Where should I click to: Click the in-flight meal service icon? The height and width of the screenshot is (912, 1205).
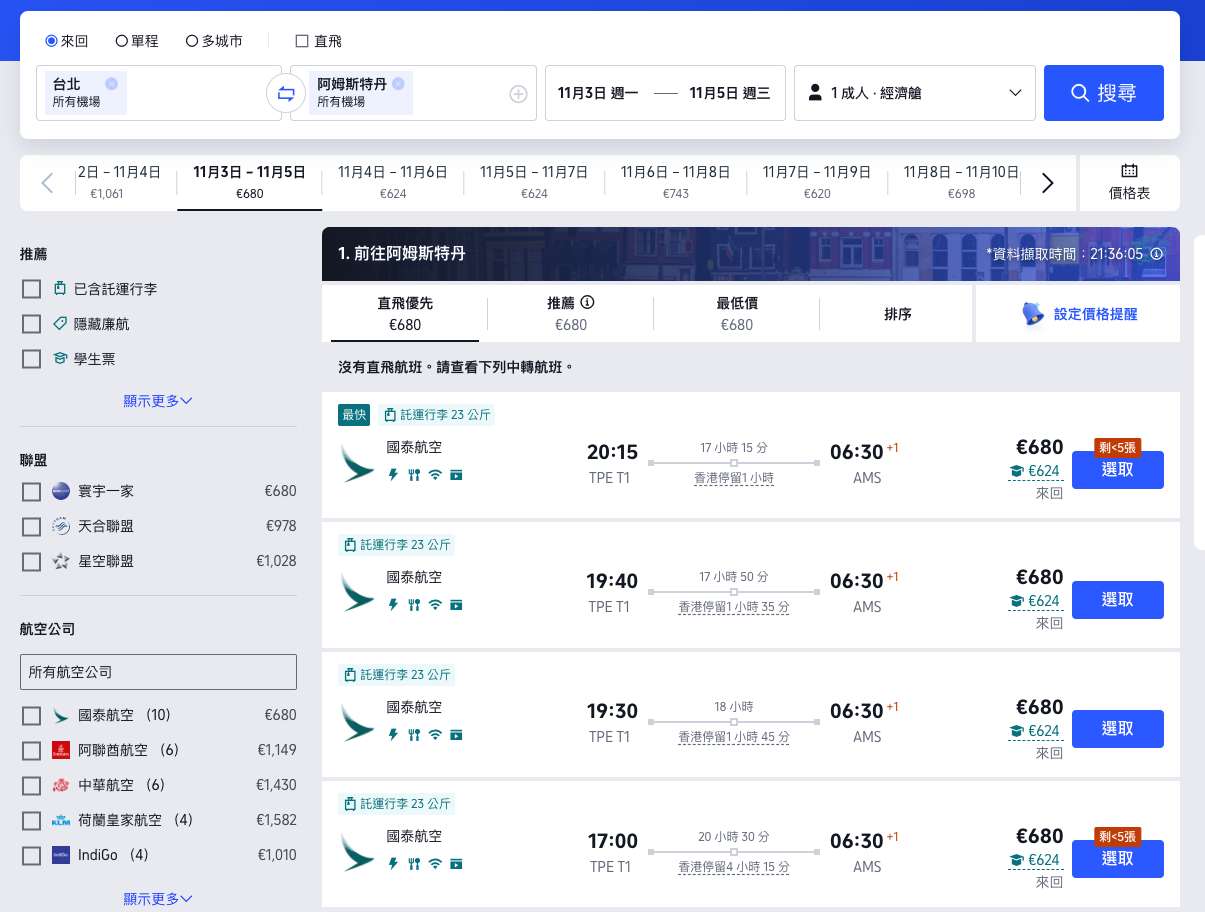click(414, 475)
